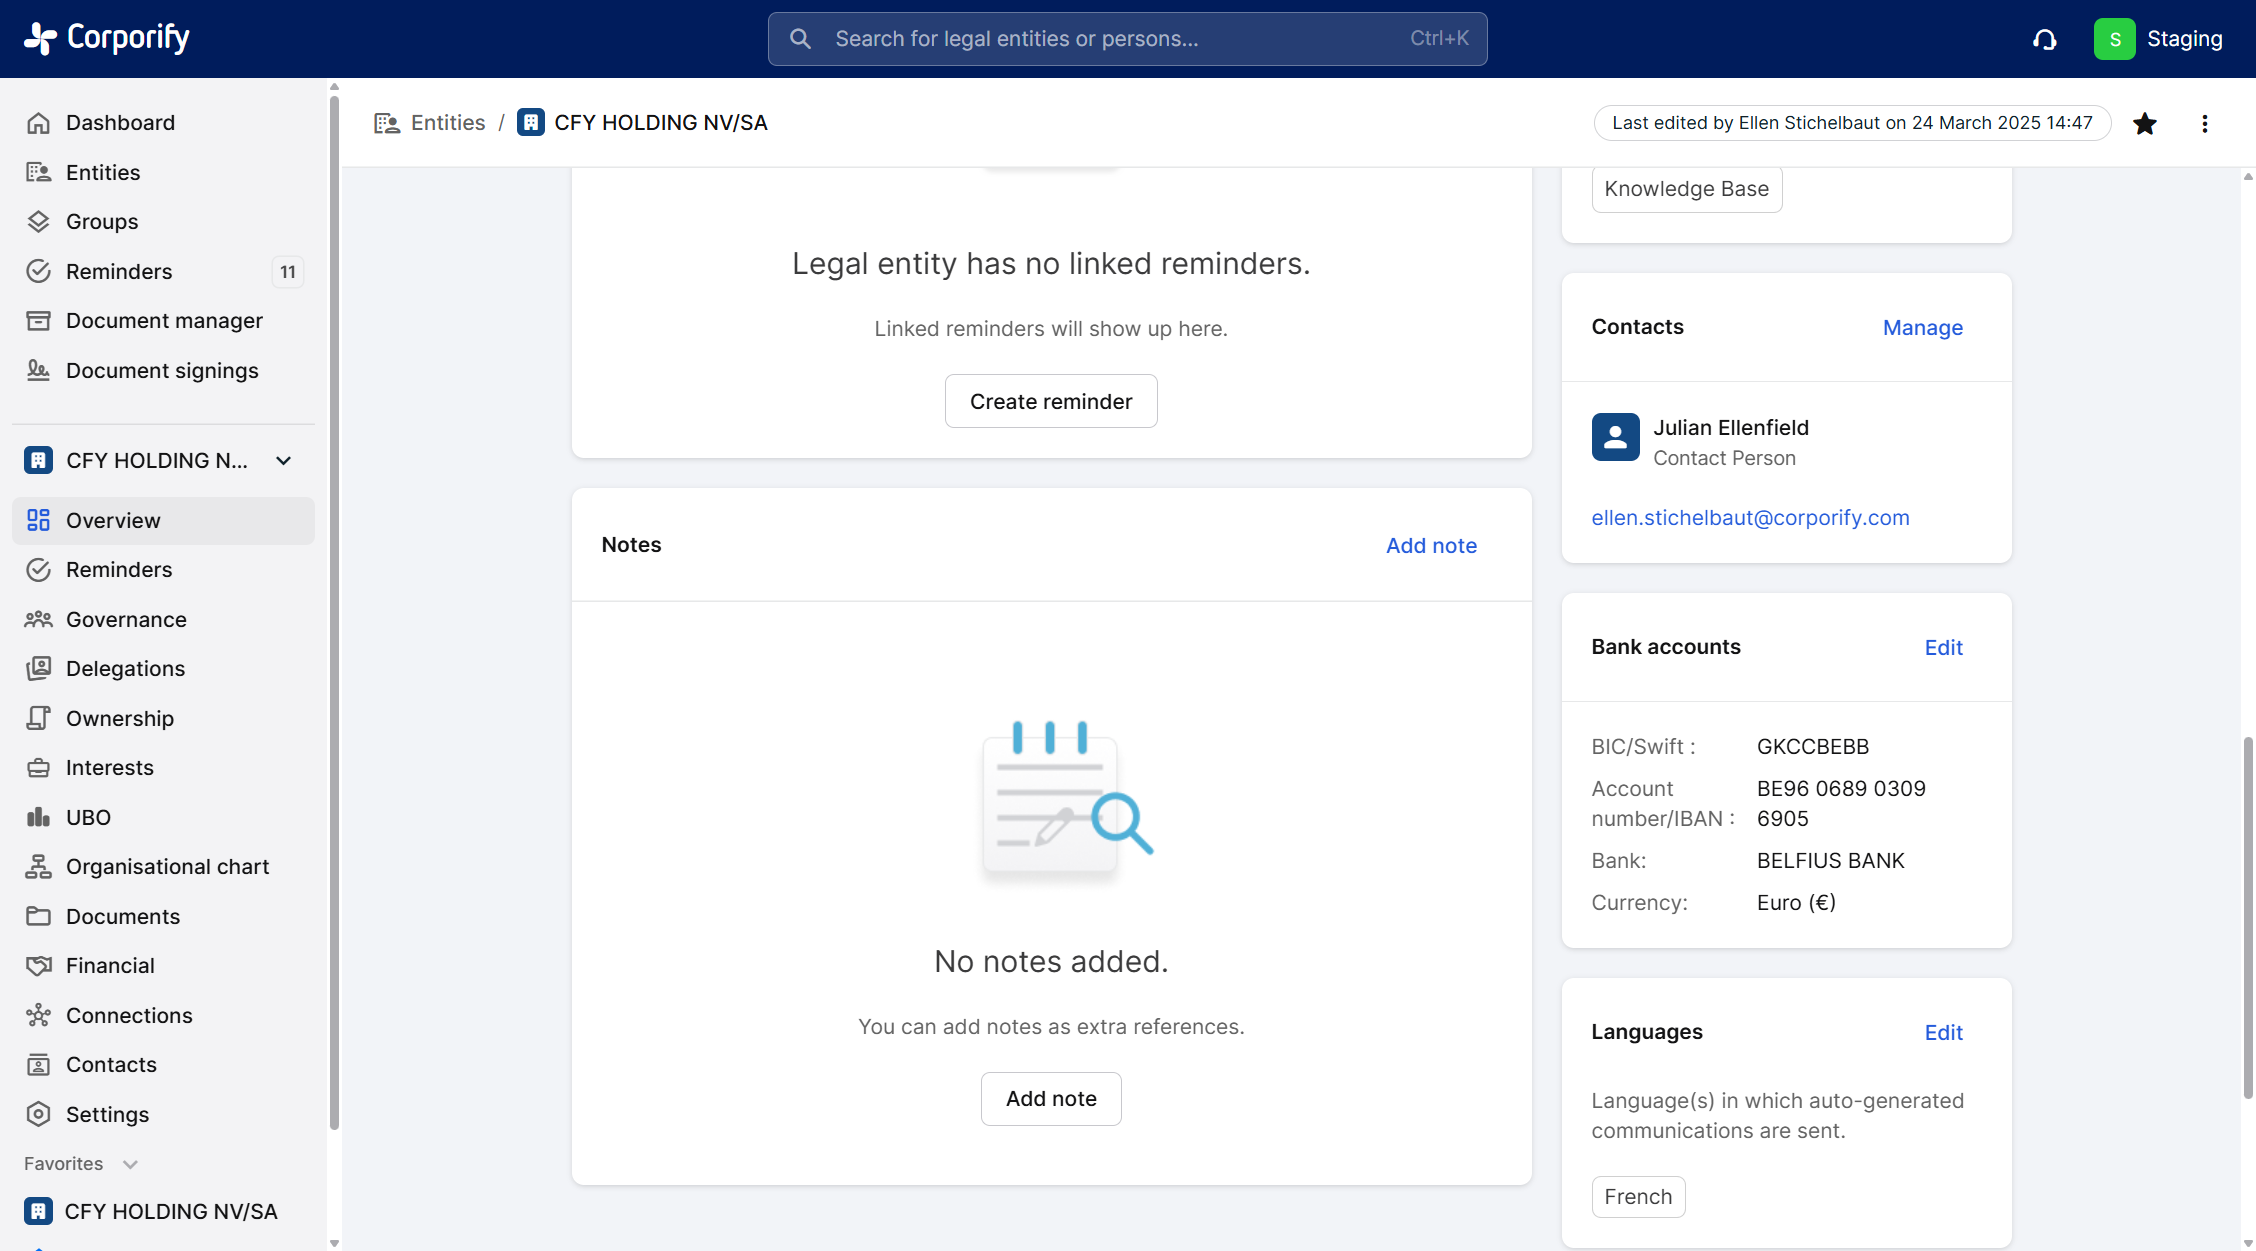Image resolution: width=2256 pixels, height=1251 pixels.
Task: Click the search magnifier icon
Action: tap(800, 39)
